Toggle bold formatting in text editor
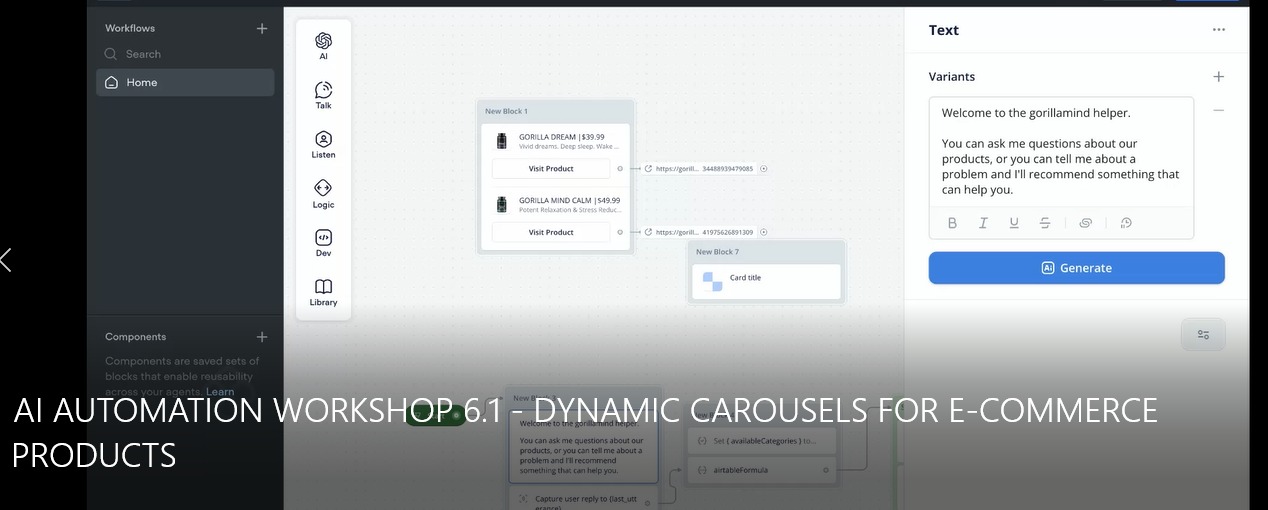The width and height of the screenshot is (1268, 510). 952,223
